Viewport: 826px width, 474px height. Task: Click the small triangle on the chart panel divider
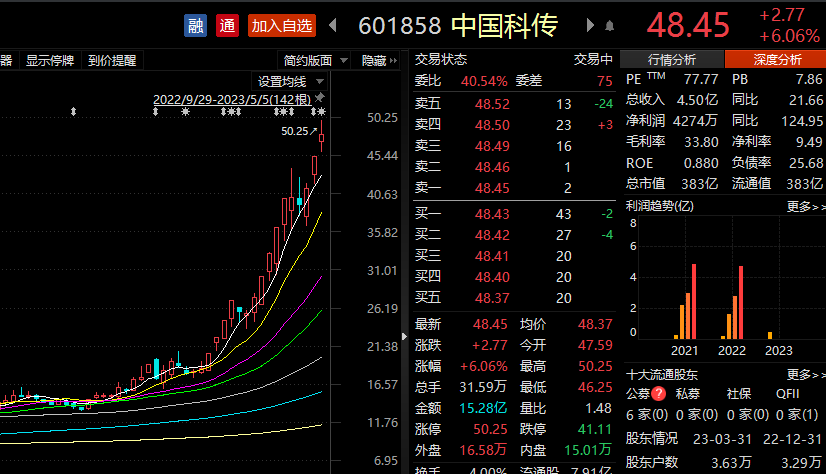pos(404,336)
